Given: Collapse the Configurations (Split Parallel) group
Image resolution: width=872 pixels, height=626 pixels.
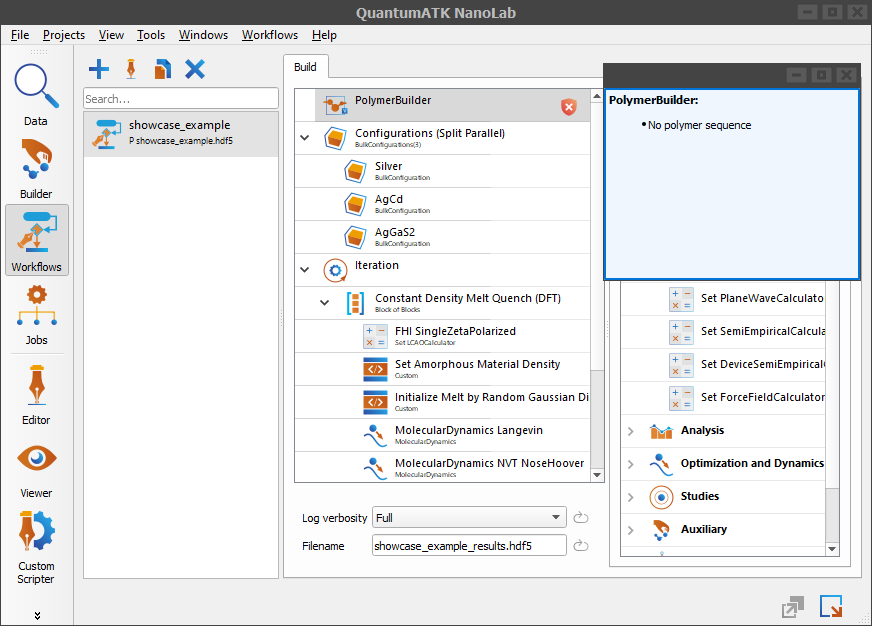Looking at the screenshot, I should coord(305,137).
